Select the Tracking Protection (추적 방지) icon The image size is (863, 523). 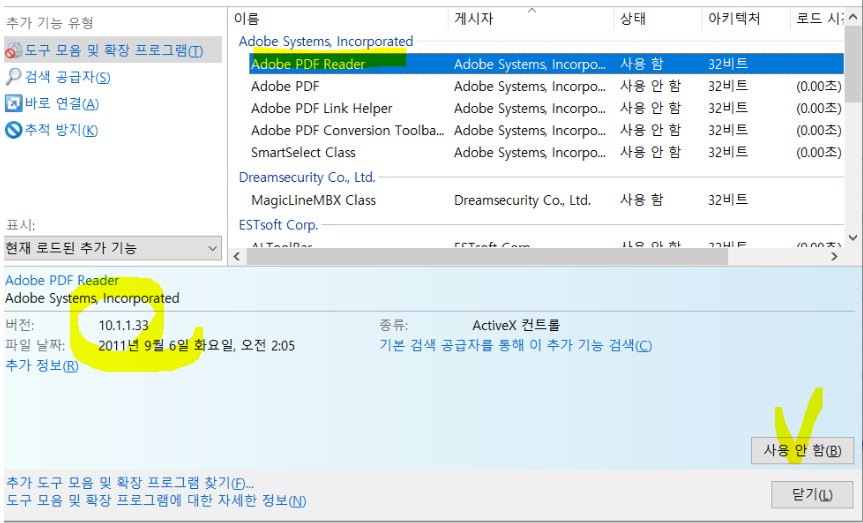pyautogui.click(x=13, y=130)
